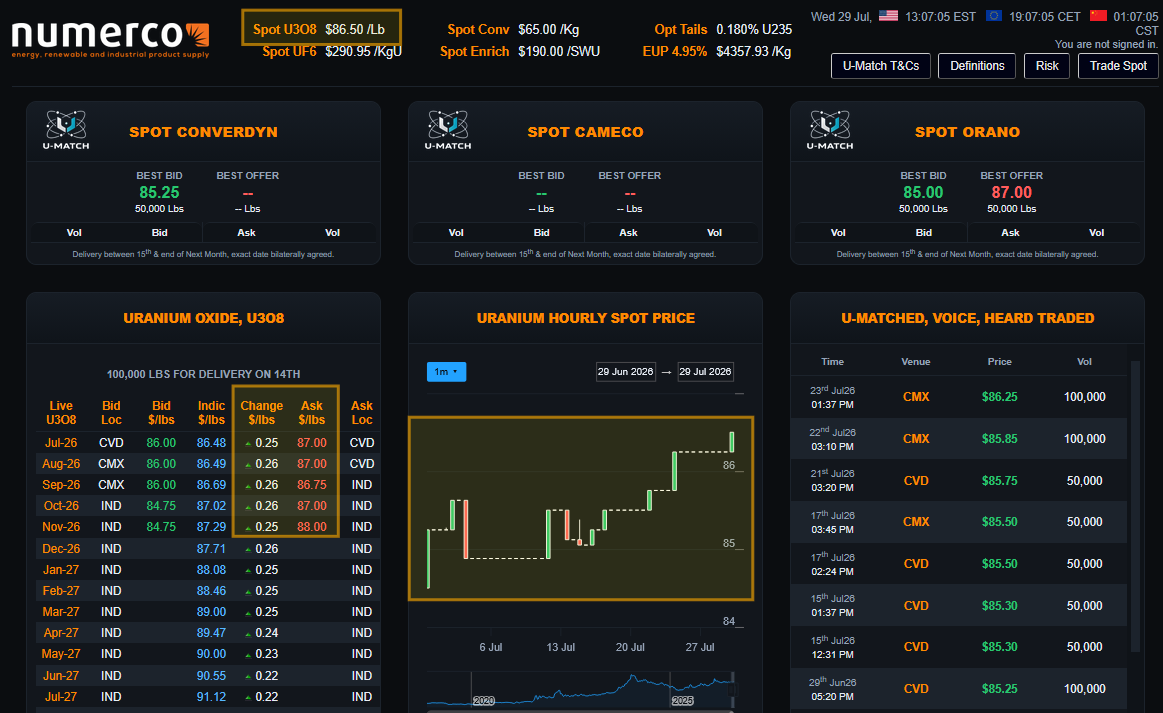The height and width of the screenshot is (713, 1163).
Task: Click the 29 Jul 2026 end date field
Action: tap(705, 372)
